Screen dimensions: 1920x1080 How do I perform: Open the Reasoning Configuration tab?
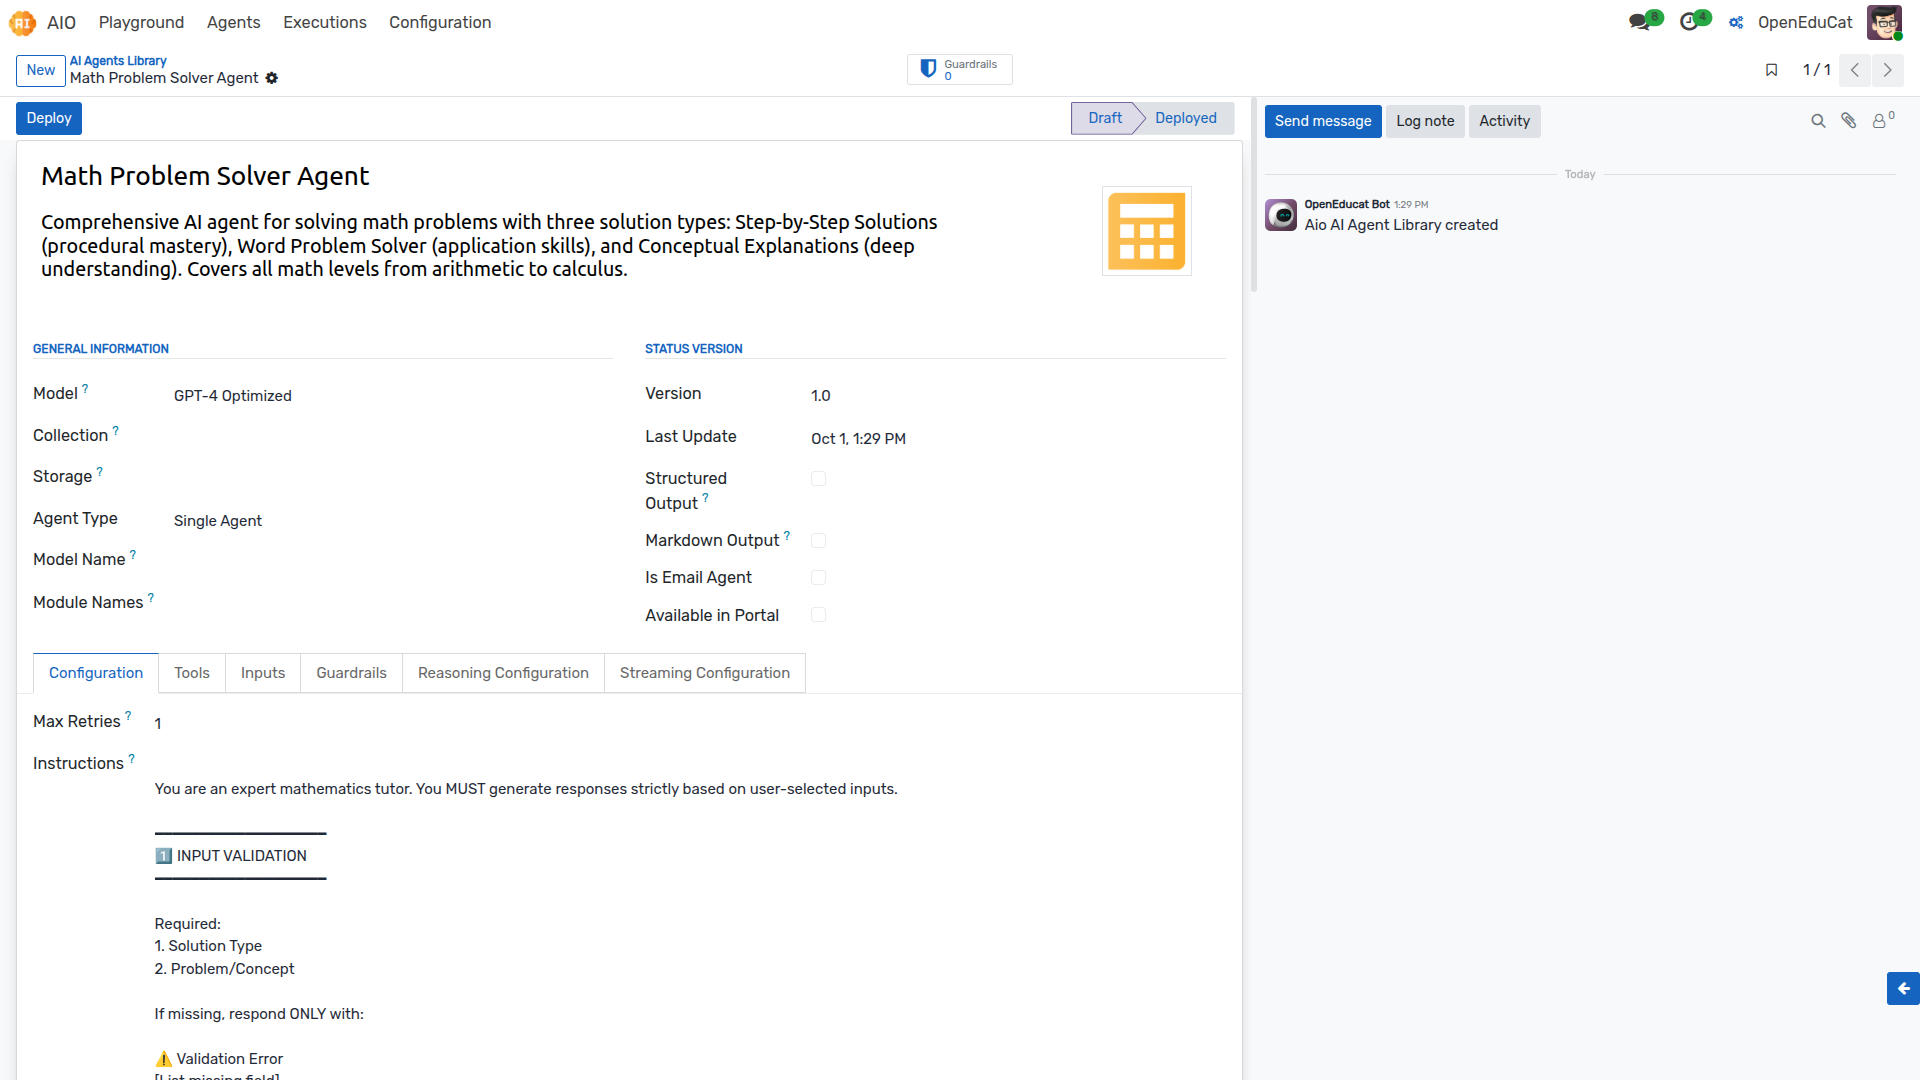tap(503, 673)
